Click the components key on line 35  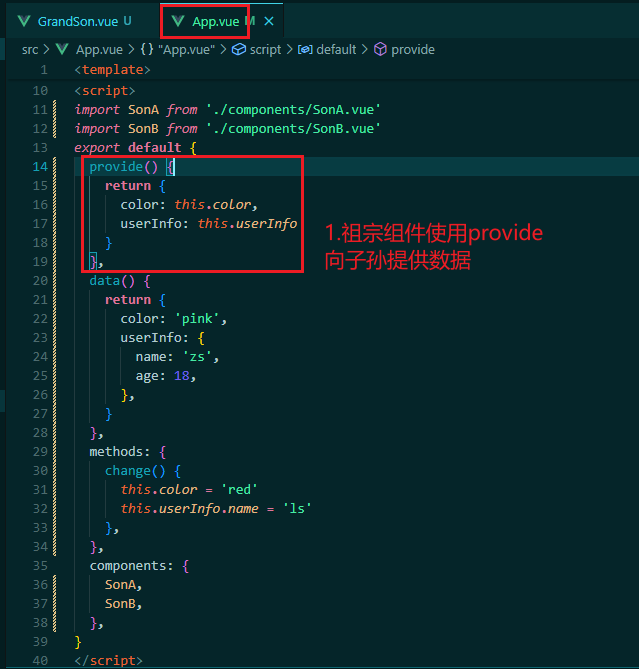(128, 566)
